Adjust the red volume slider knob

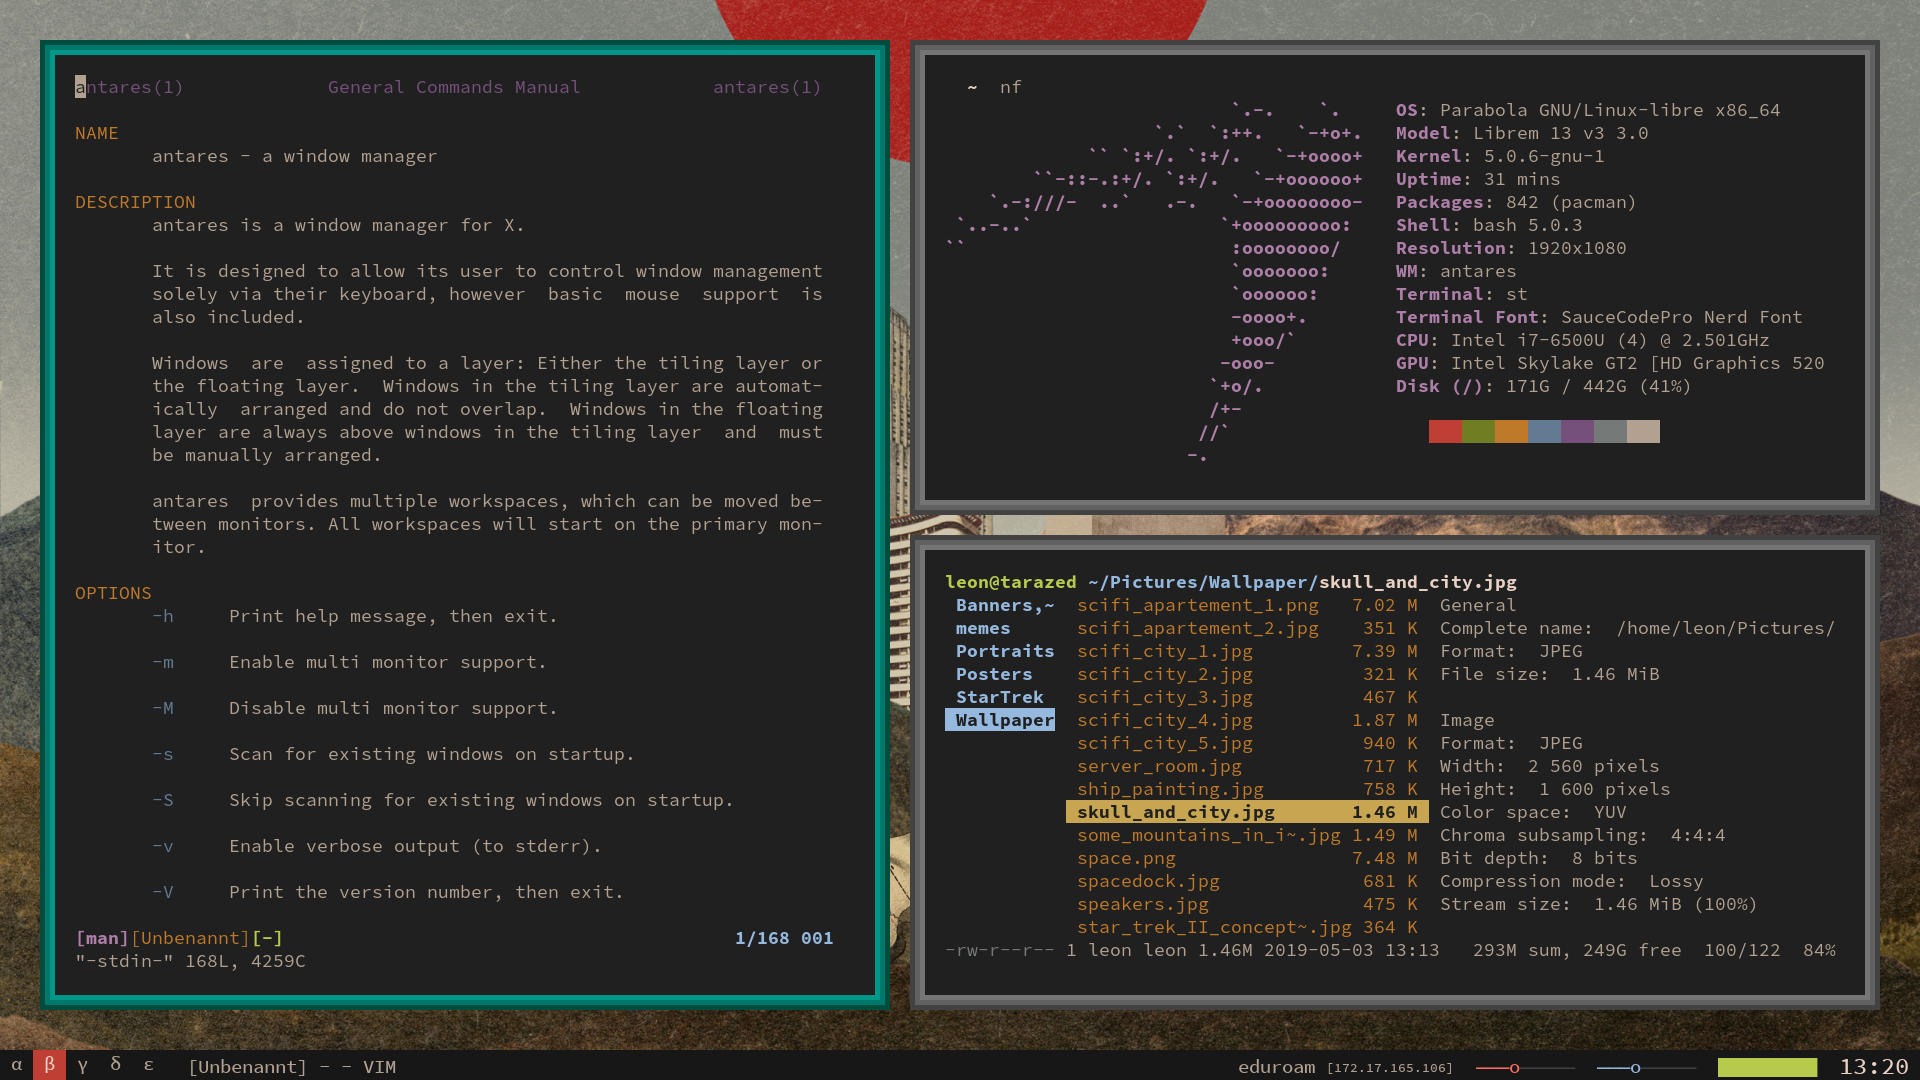(x=1514, y=1068)
